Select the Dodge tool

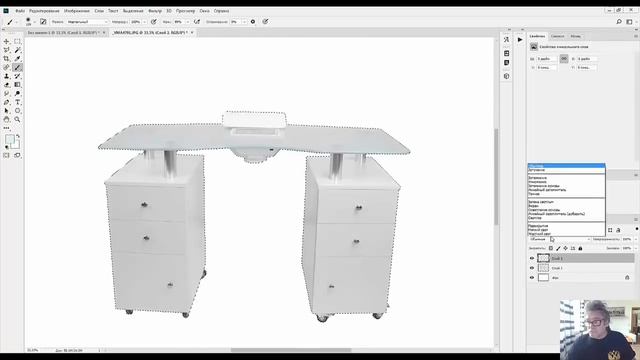click(17, 93)
